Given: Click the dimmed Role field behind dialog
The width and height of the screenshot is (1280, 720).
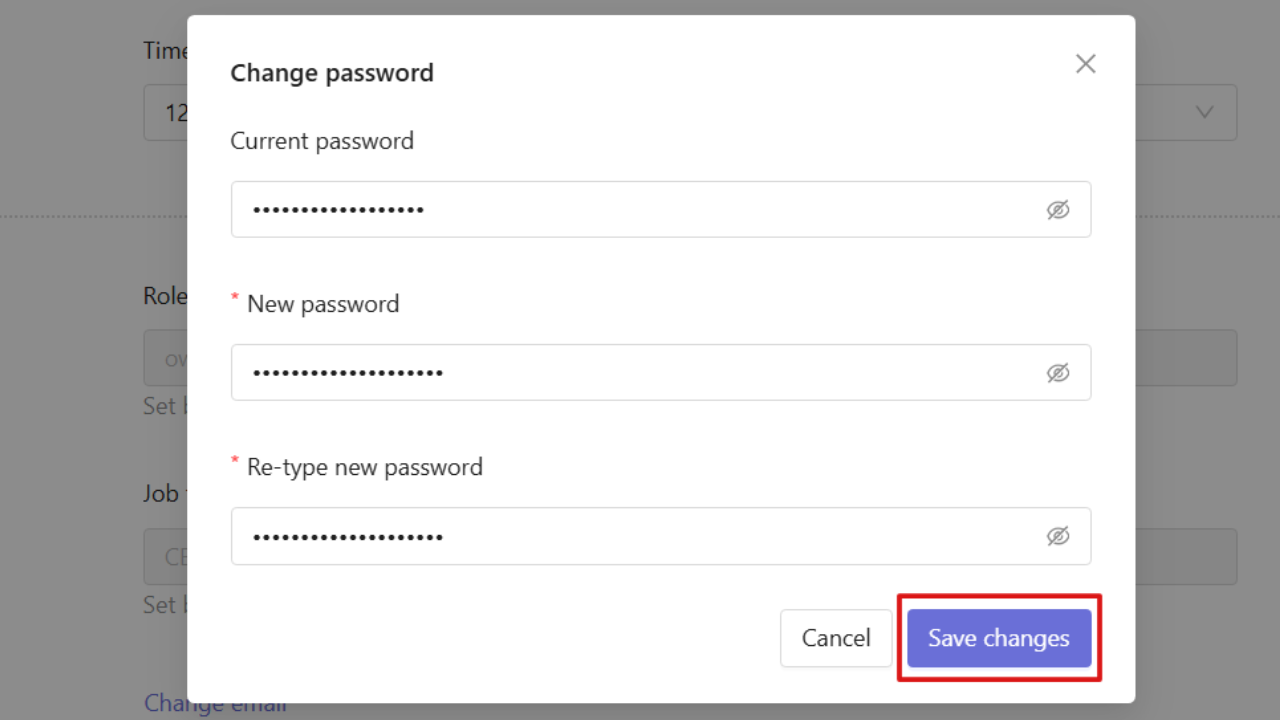Looking at the screenshot, I should (165, 358).
